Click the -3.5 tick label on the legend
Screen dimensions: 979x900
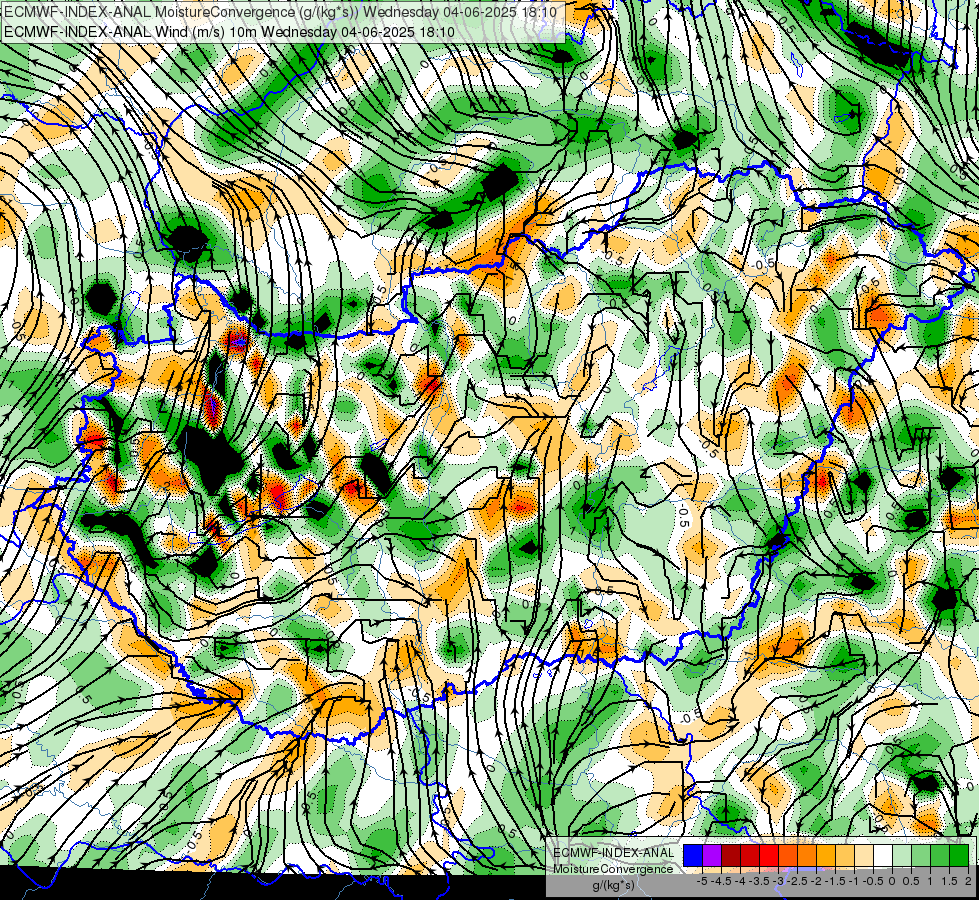point(759,881)
